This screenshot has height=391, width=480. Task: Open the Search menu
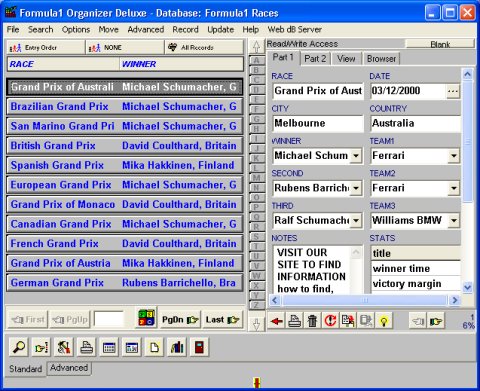[41, 29]
